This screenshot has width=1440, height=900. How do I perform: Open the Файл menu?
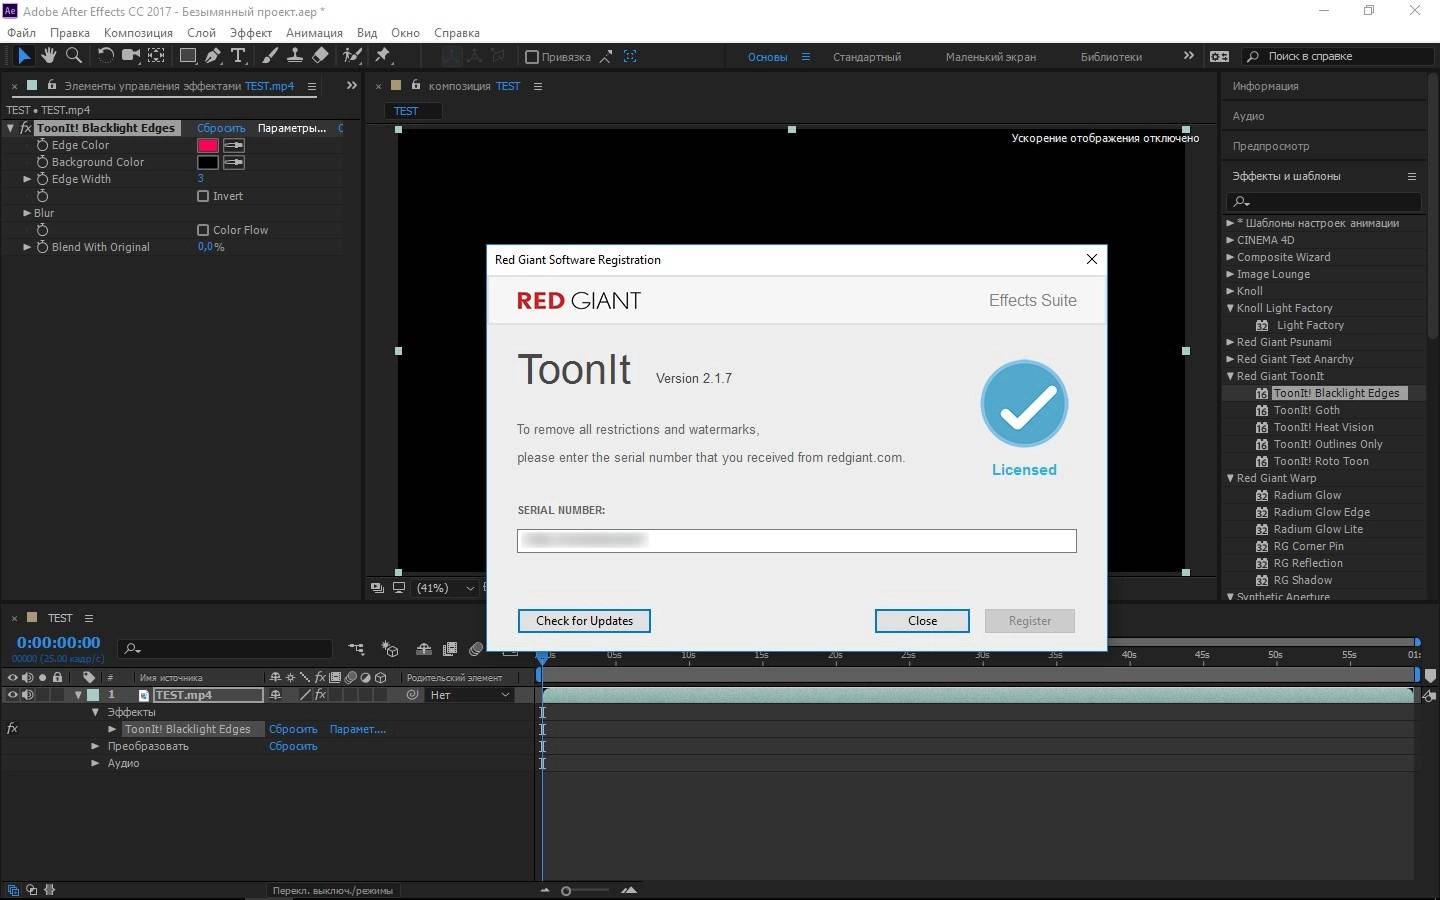coord(21,32)
